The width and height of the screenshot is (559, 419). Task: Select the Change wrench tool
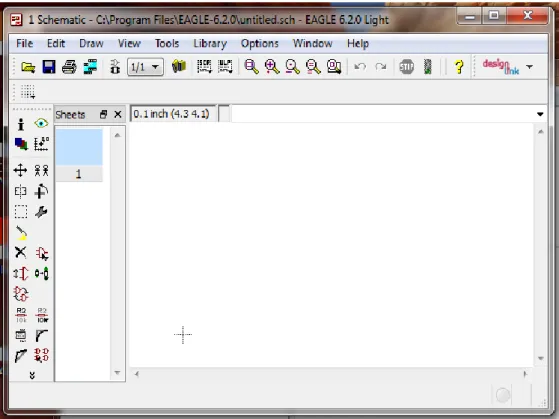(x=41, y=211)
